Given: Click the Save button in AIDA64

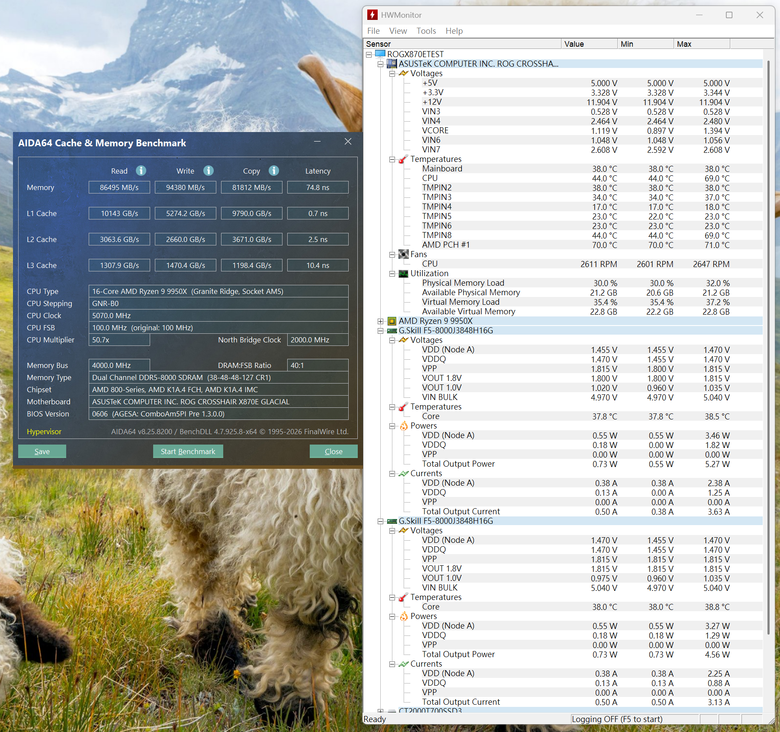Looking at the screenshot, I should coord(42,452).
